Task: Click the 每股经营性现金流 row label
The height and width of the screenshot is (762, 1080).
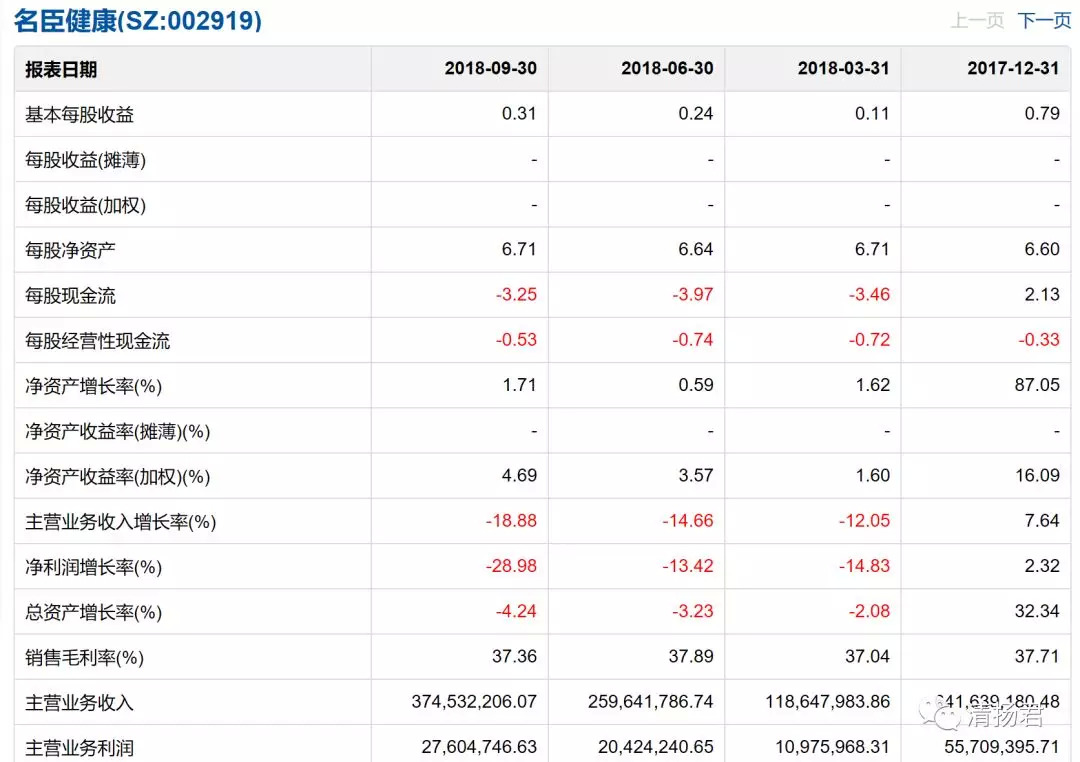Action: click(97, 341)
